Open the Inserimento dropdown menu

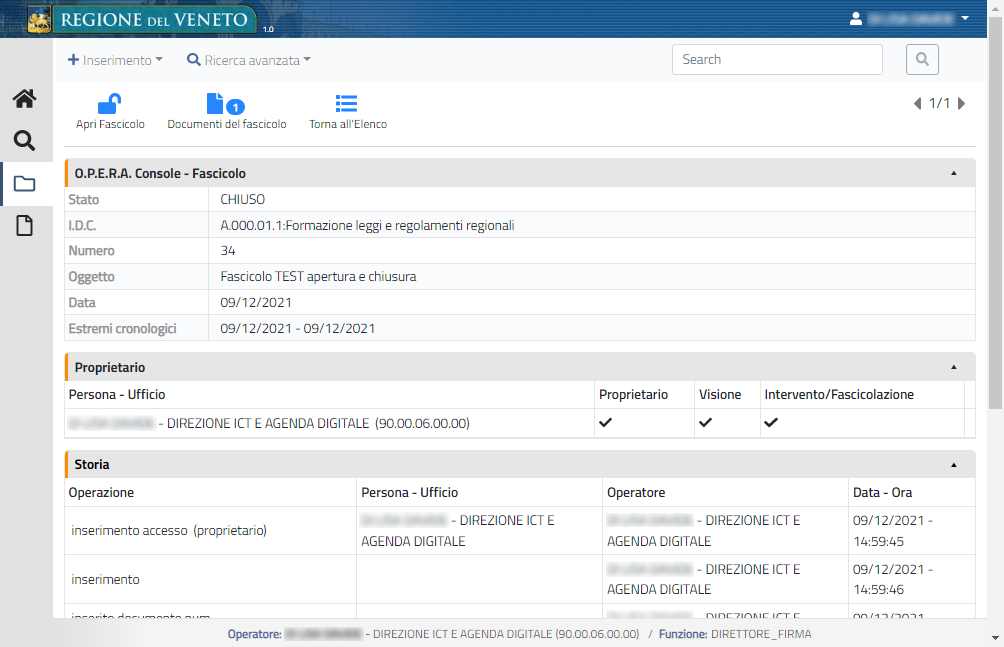coord(115,60)
